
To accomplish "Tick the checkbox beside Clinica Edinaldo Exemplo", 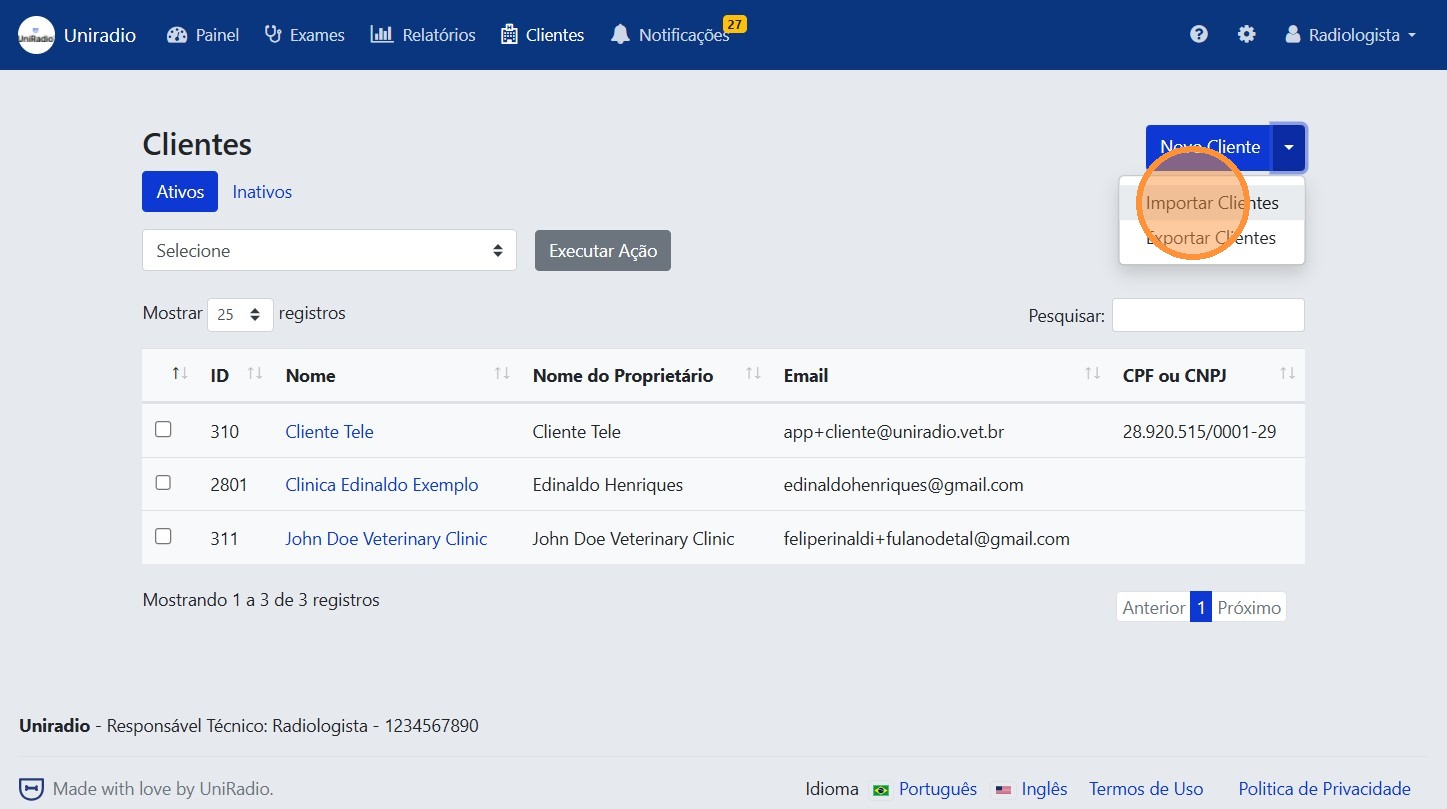I will 163,481.
